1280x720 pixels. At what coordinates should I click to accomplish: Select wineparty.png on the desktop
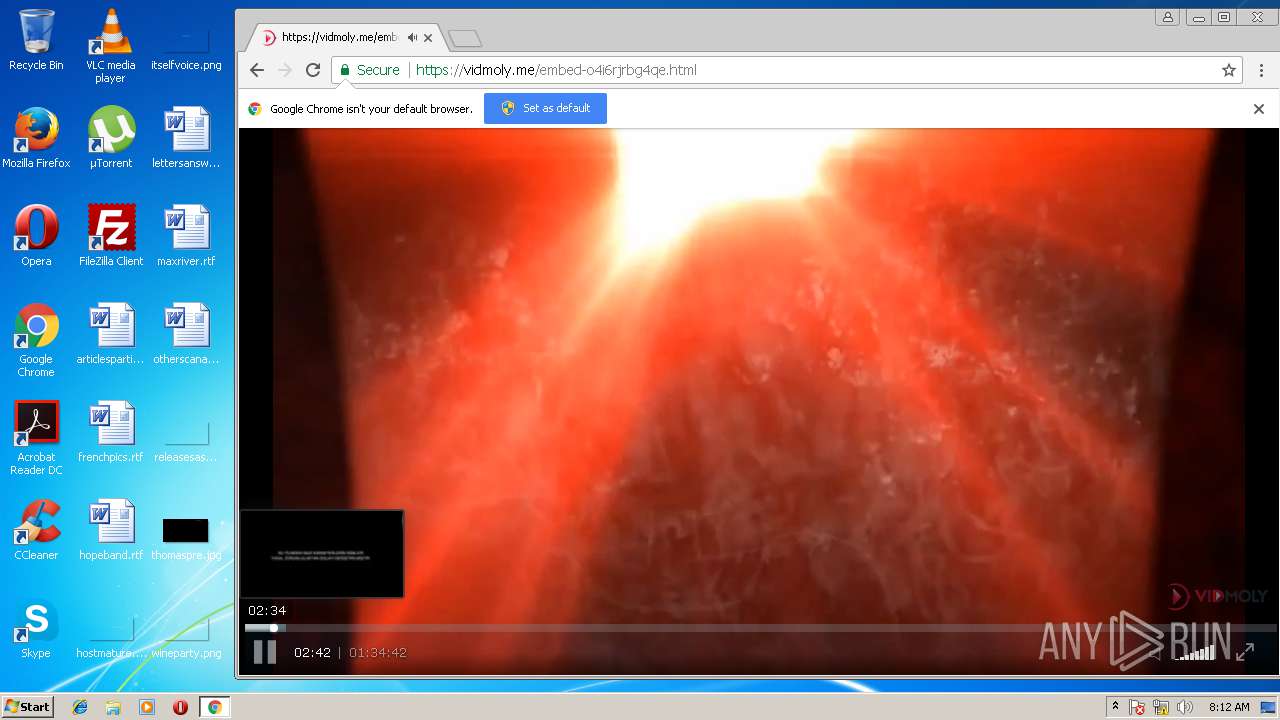click(186, 637)
